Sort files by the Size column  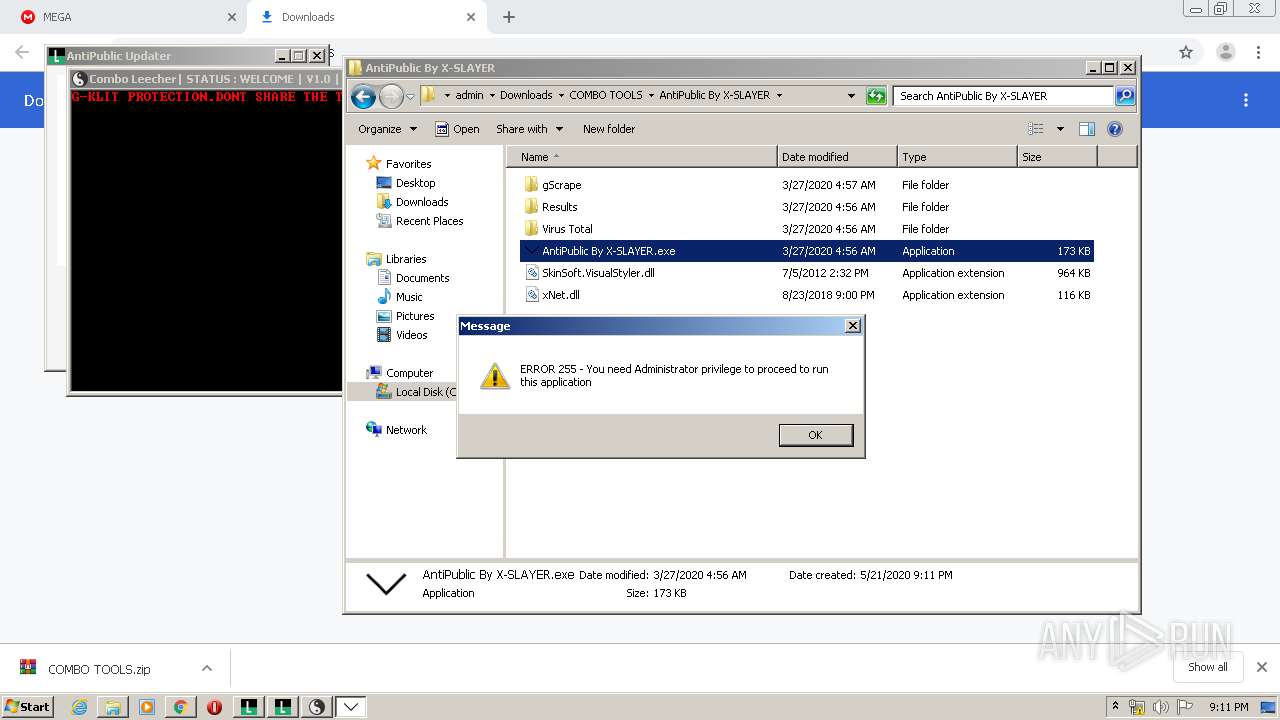[1057, 157]
